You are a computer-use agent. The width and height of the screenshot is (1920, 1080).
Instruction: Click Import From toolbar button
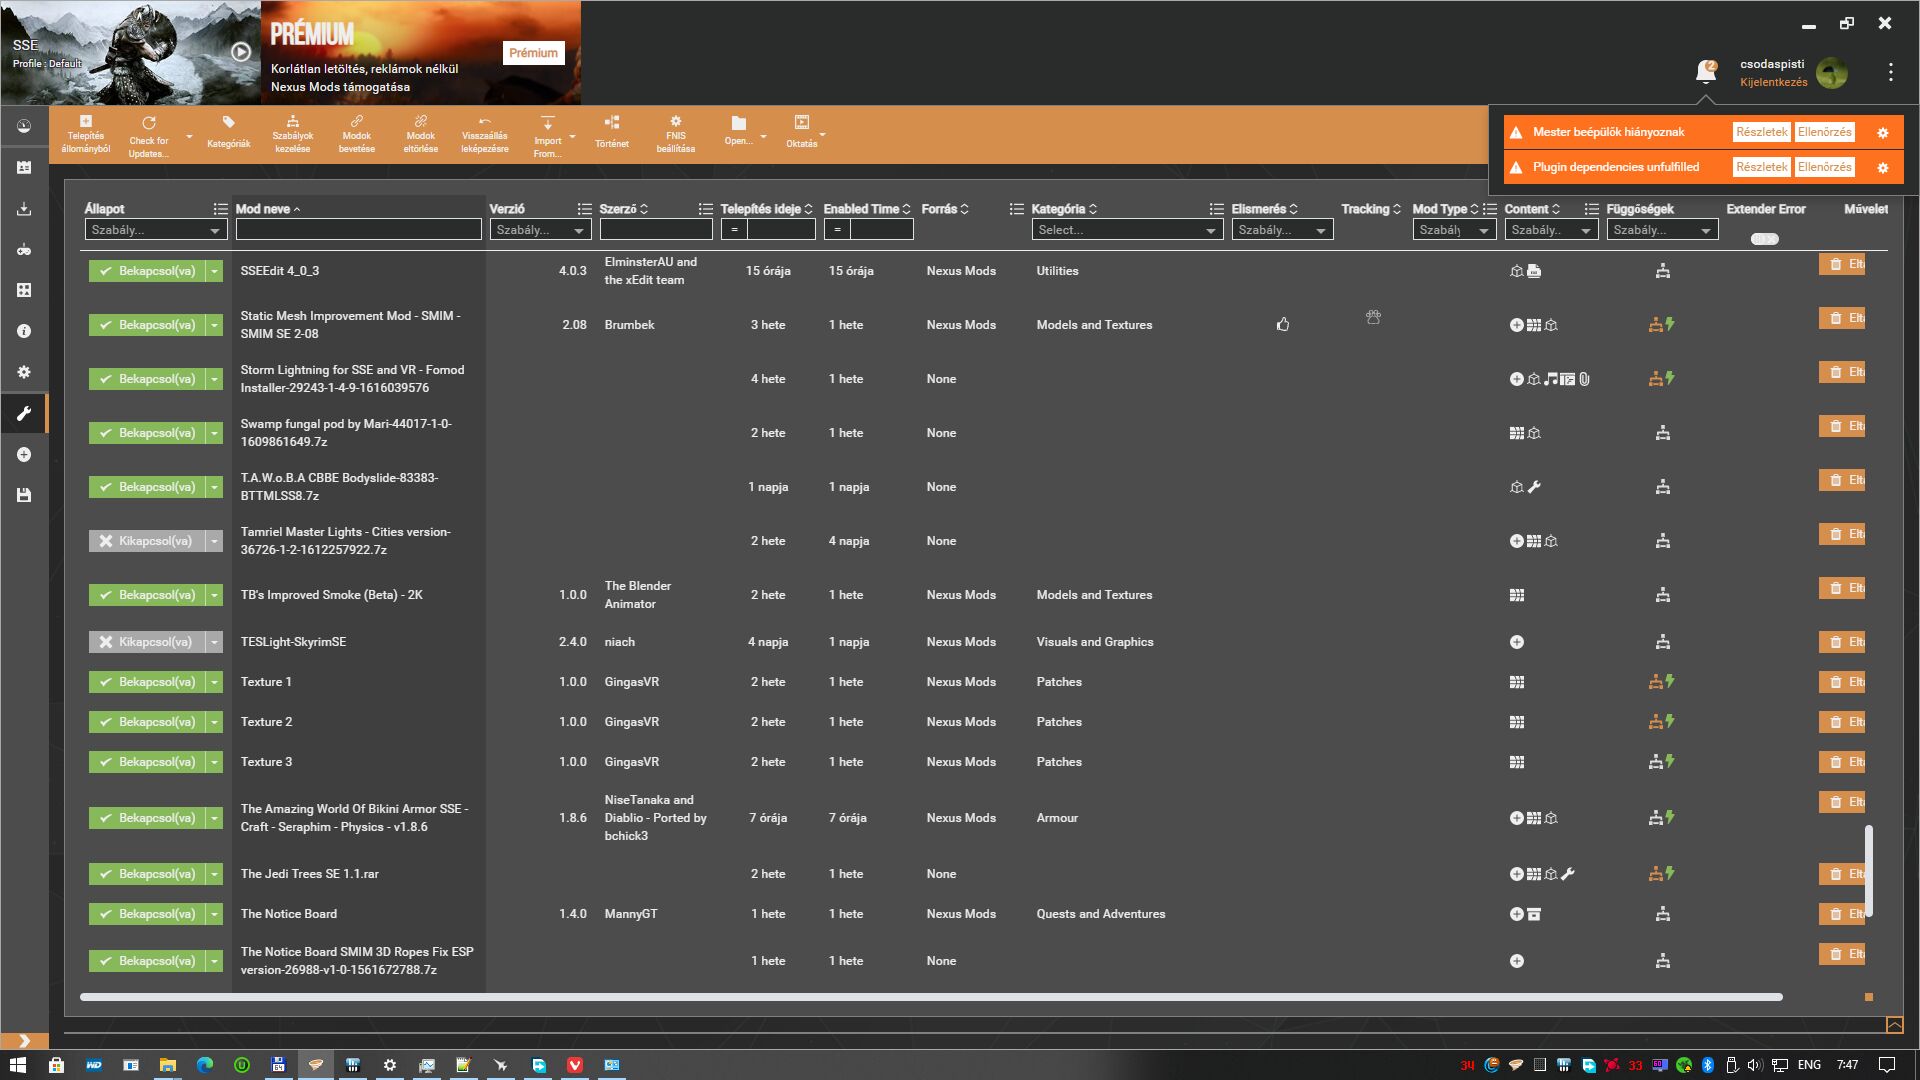pyautogui.click(x=548, y=136)
